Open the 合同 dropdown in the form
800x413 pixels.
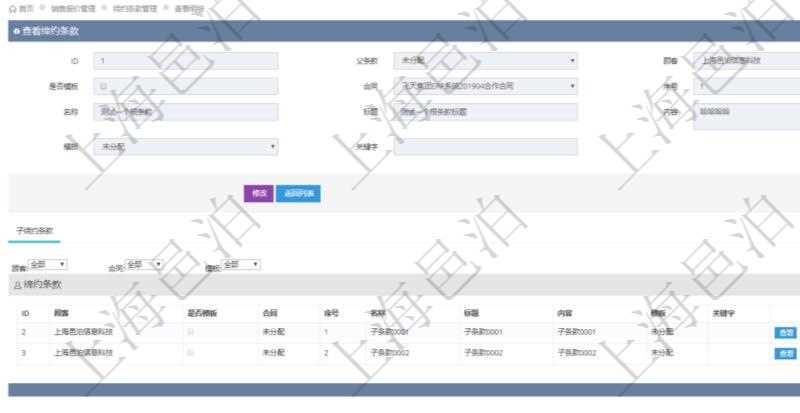point(484,86)
